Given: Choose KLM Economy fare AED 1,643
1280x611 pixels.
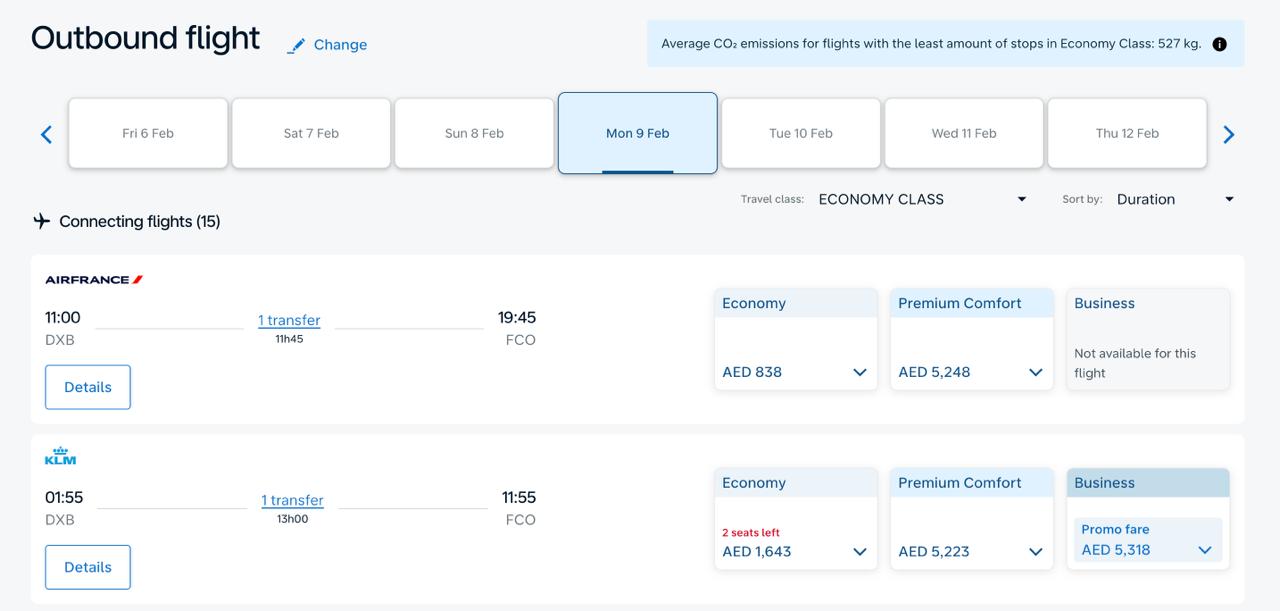Looking at the screenshot, I should (x=795, y=551).
